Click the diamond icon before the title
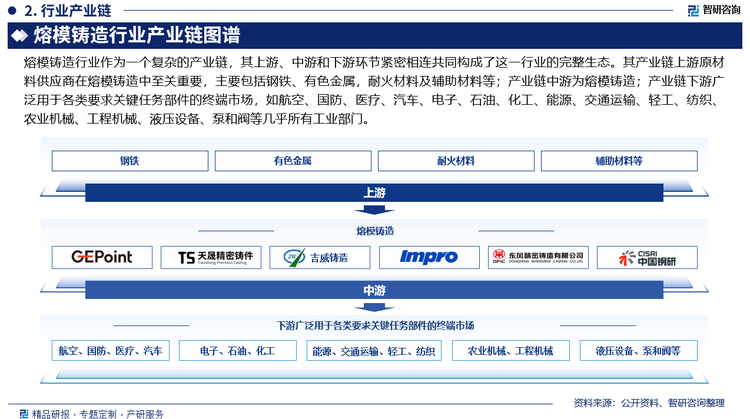 (19, 35)
